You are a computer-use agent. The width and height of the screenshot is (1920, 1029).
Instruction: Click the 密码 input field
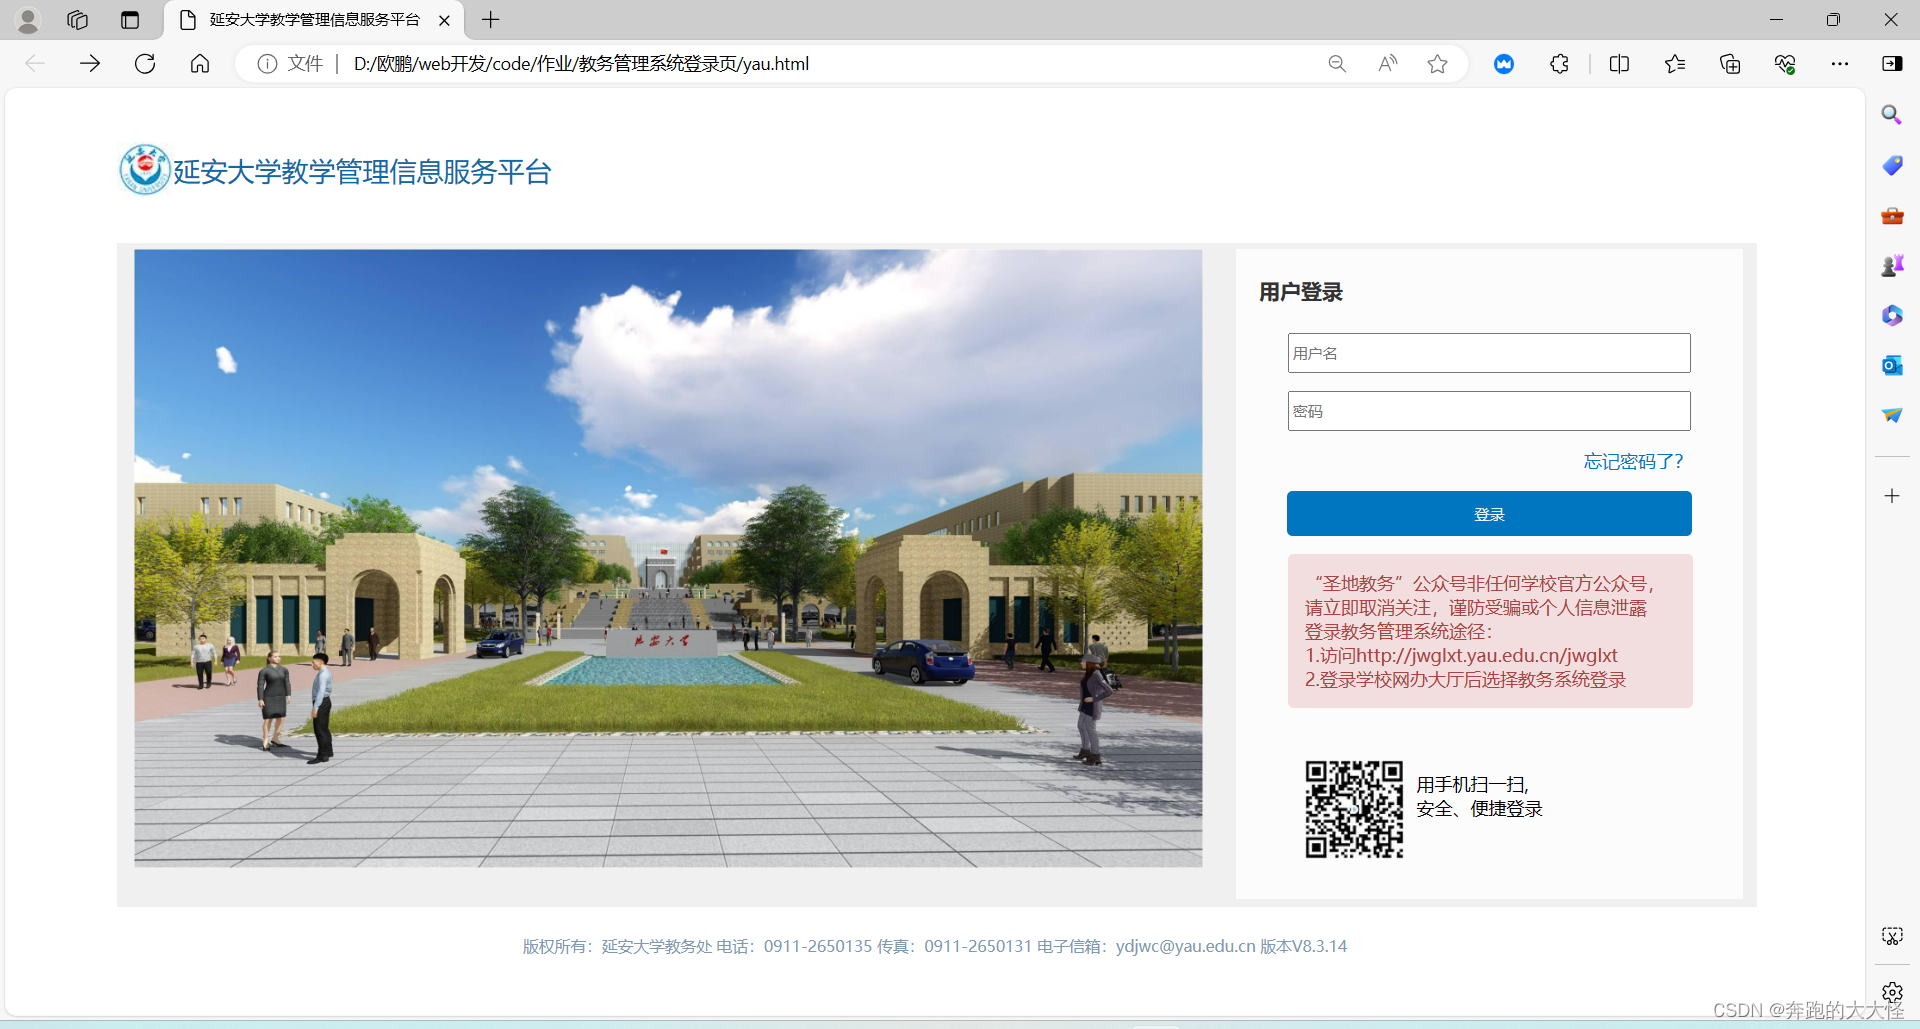pos(1489,411)
